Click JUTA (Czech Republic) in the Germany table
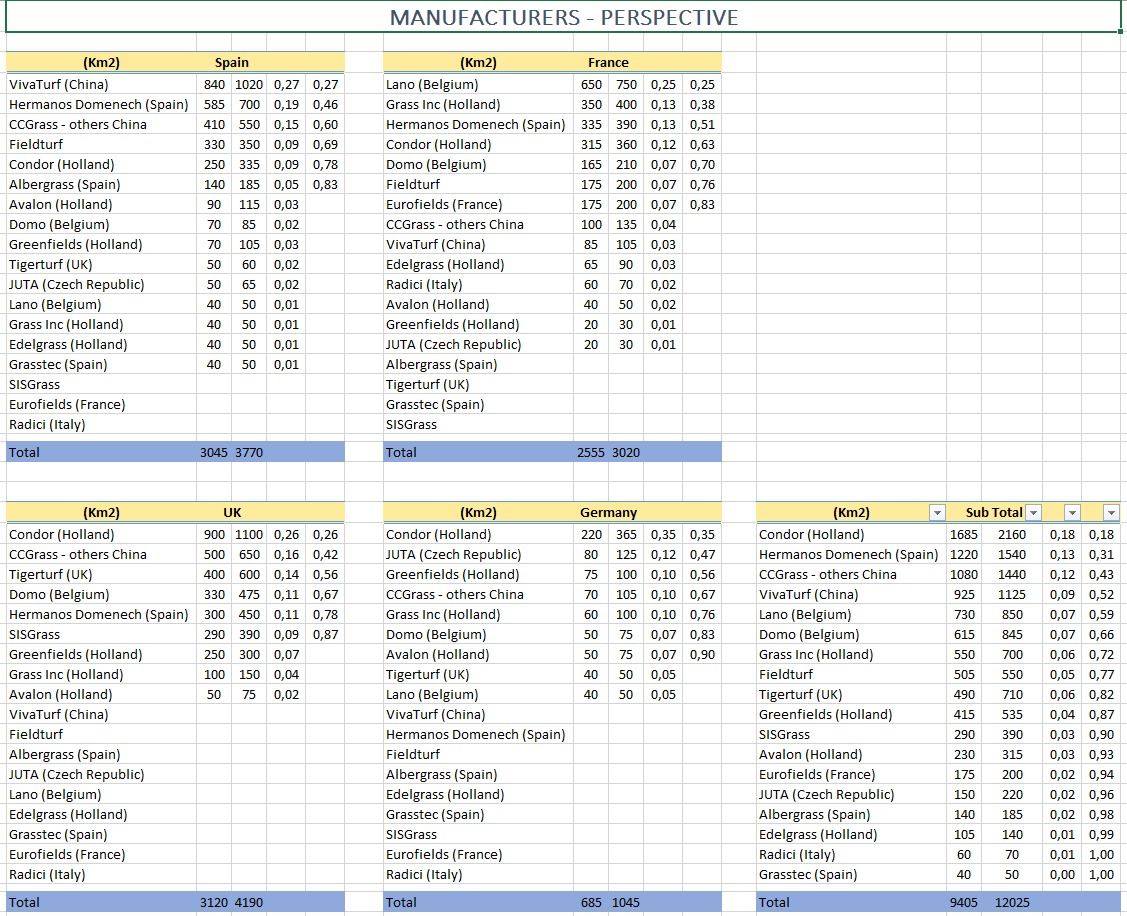This screenshot has width=1127, height=916. pyautogui.click(x=454, y=554)
